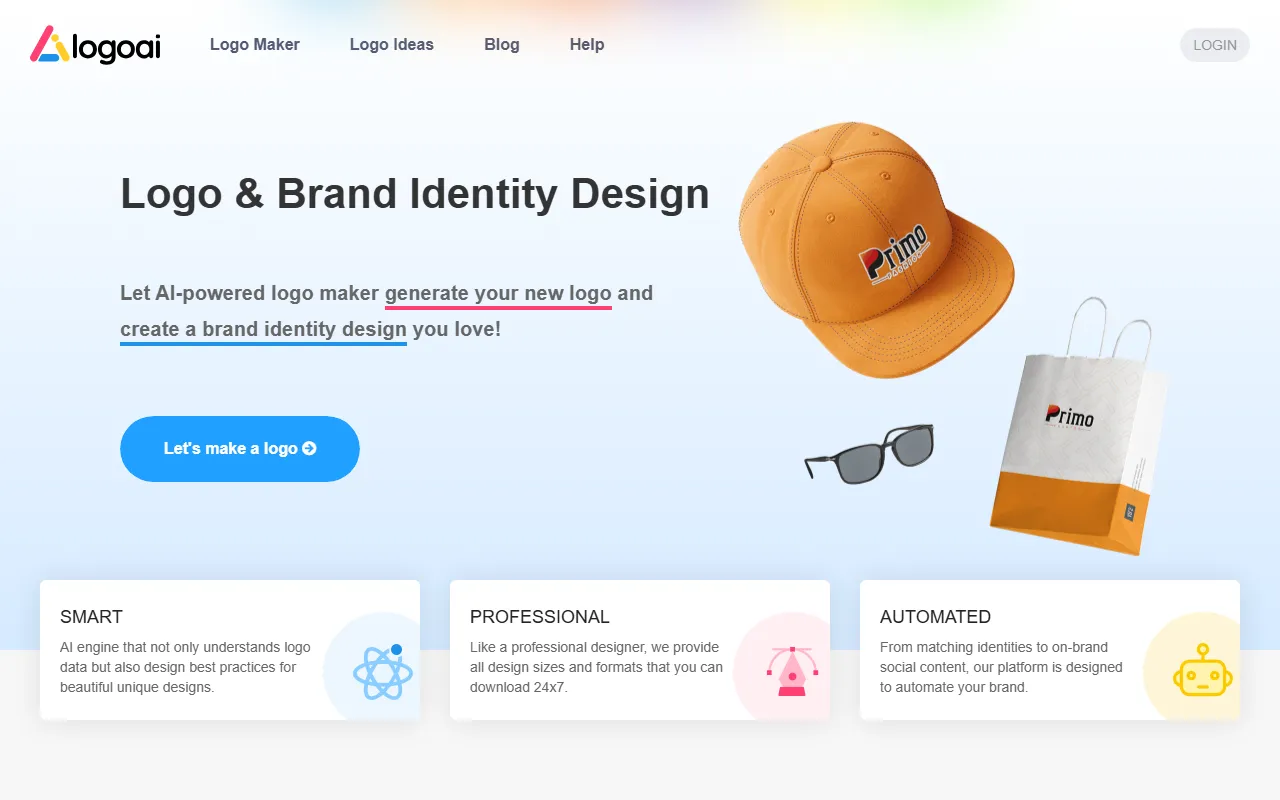
Task: Select the PROFESSIONAL feature card heading
Action: click(x=540, y=617)
